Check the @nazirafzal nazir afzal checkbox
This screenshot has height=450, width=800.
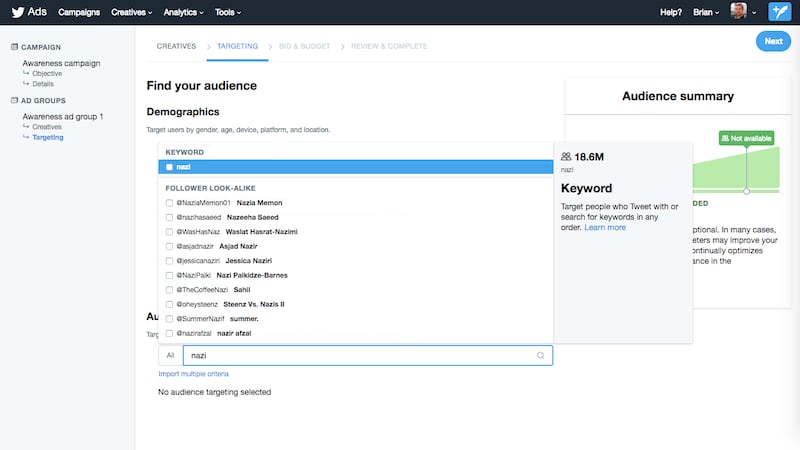click(169, 334)
